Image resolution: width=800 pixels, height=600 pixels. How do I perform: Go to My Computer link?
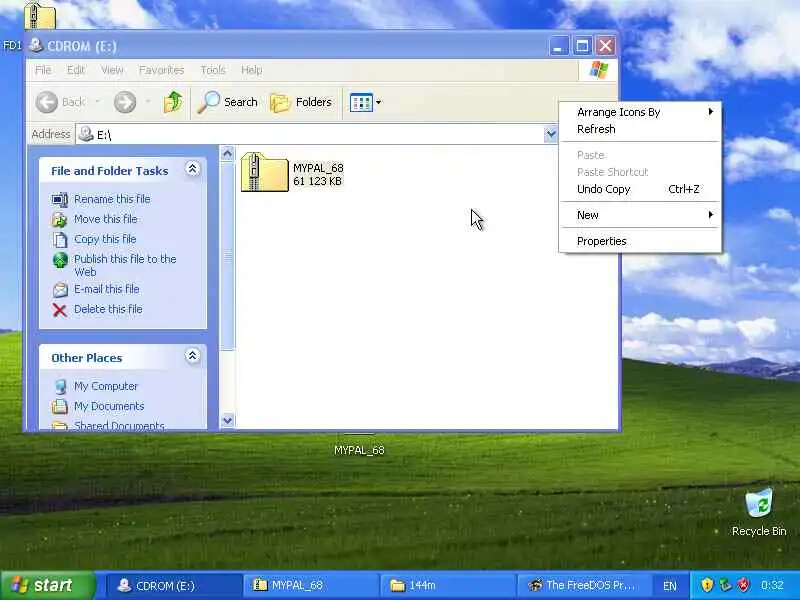pyautogui.click(x=106, y=386)
